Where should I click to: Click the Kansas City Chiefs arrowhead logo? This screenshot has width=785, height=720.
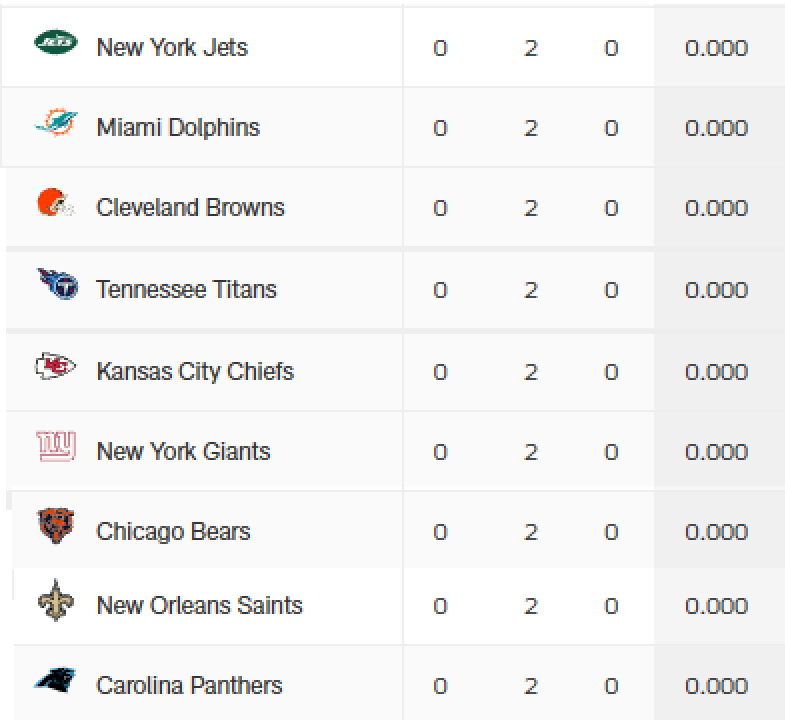click(x=56, y=366)
